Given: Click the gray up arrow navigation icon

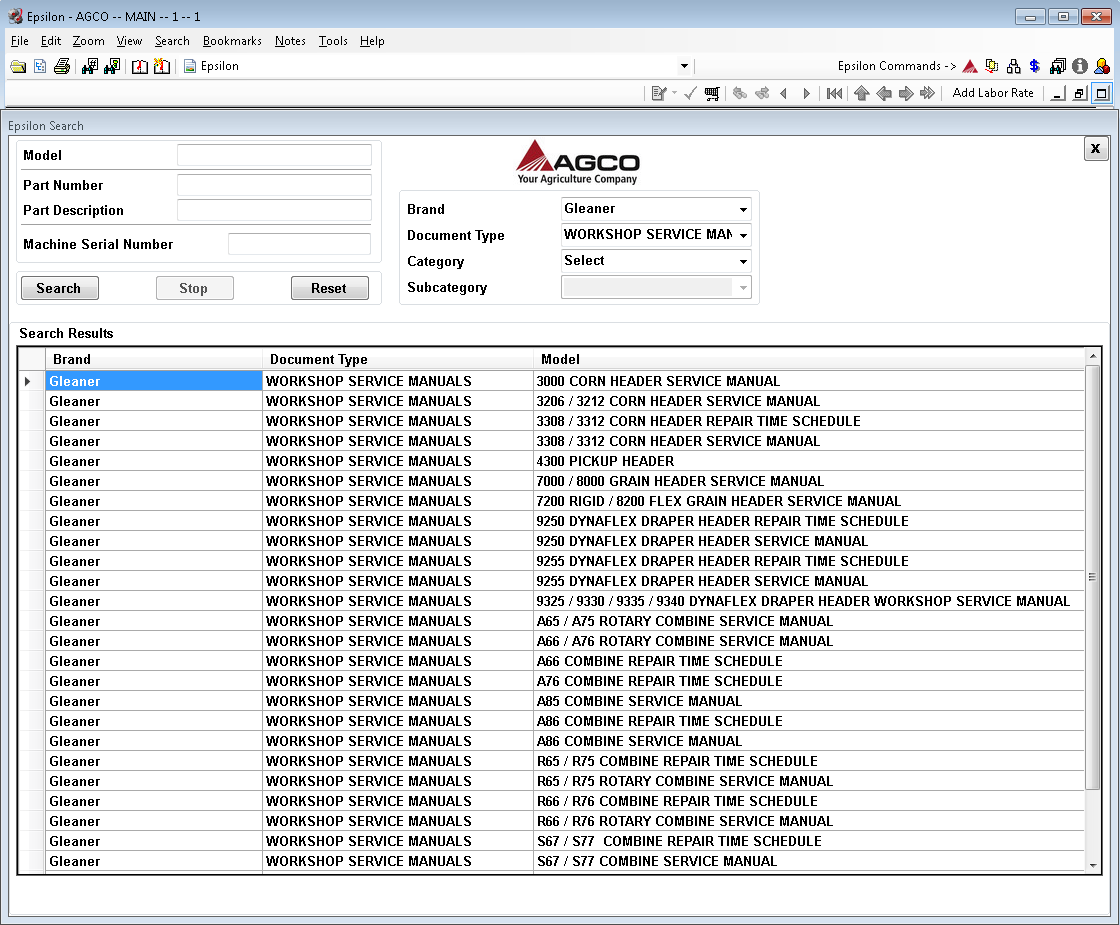Looking at the screenshot, I should click(861, 94).
